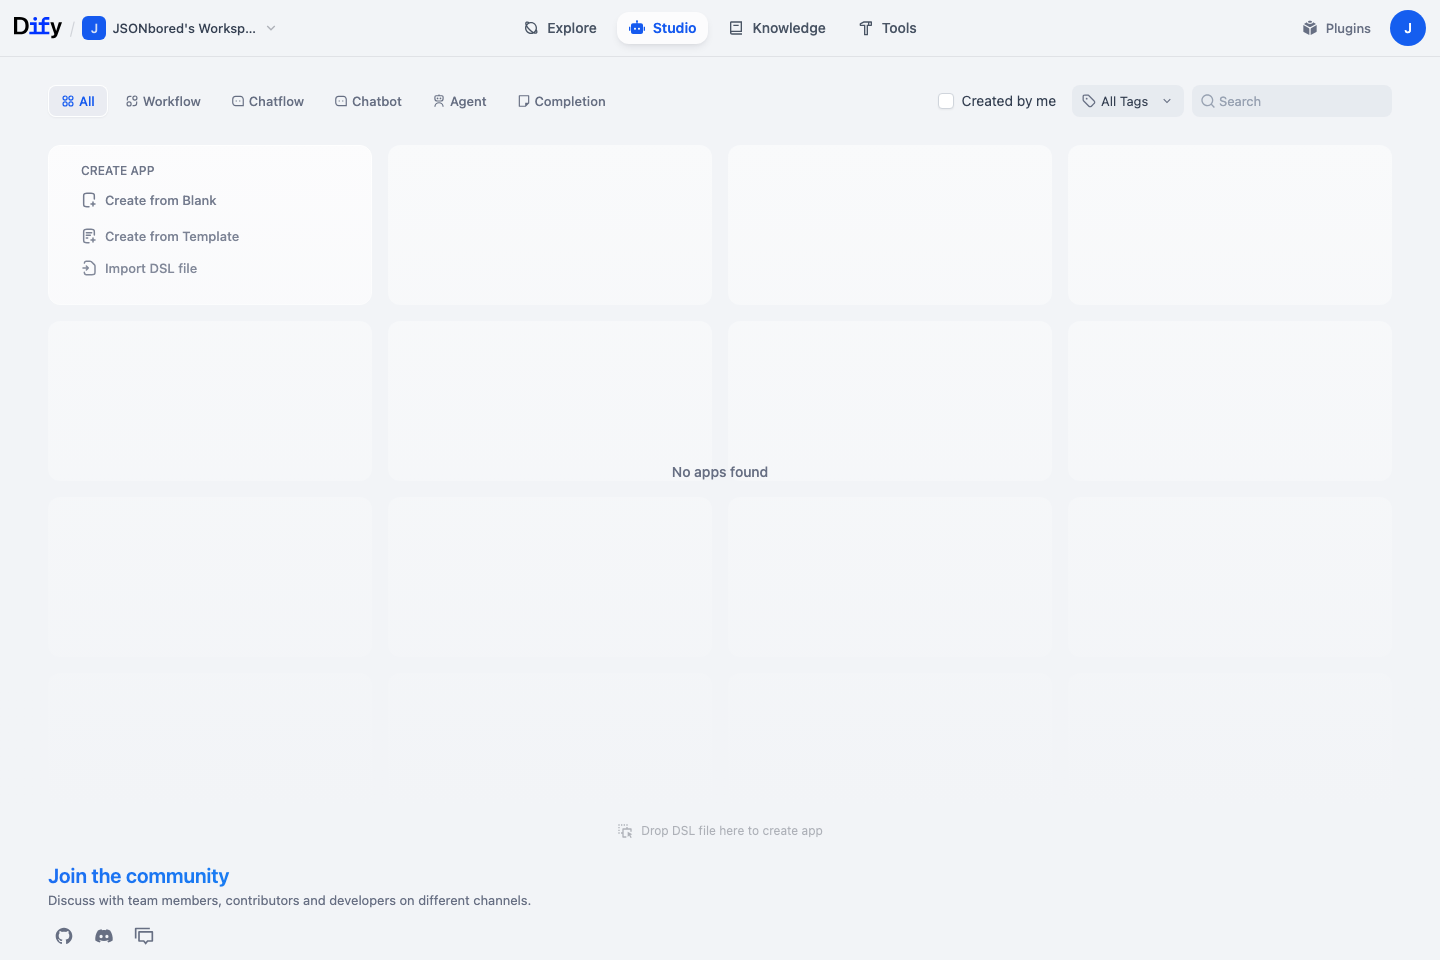Tick the Created by me checkbox

tap(946, 101)
